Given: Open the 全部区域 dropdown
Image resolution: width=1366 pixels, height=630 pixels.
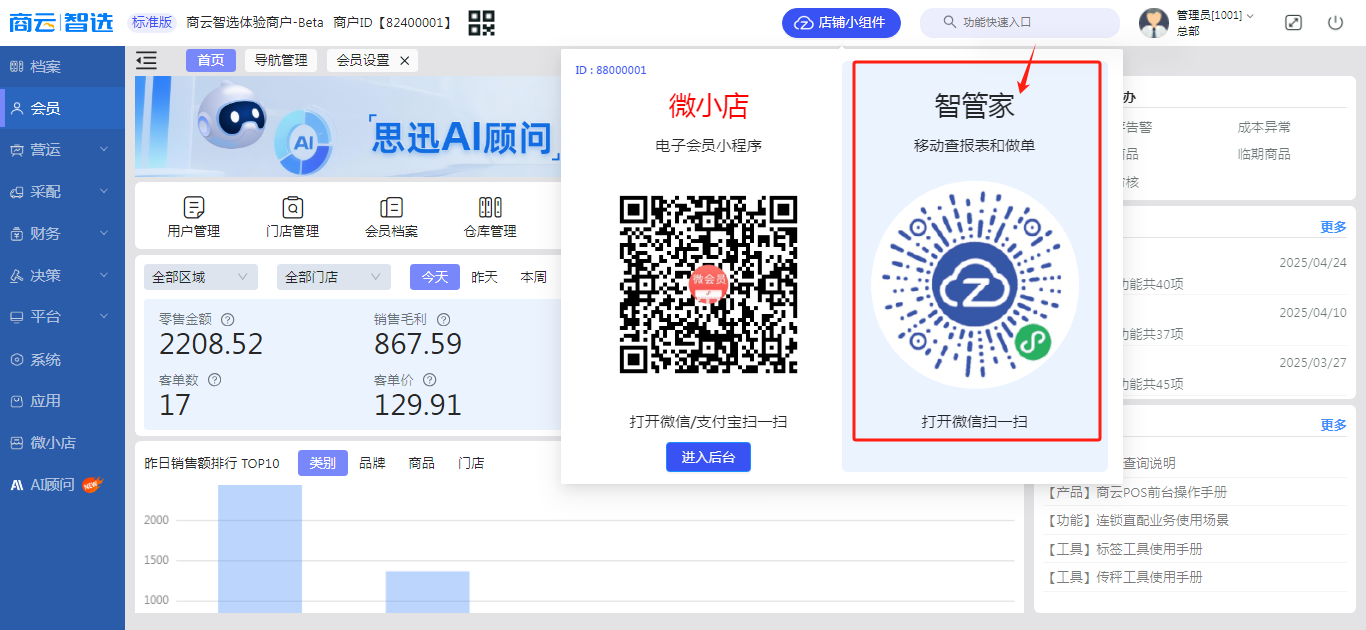Looking at the screenshot, I should [201, 277].
